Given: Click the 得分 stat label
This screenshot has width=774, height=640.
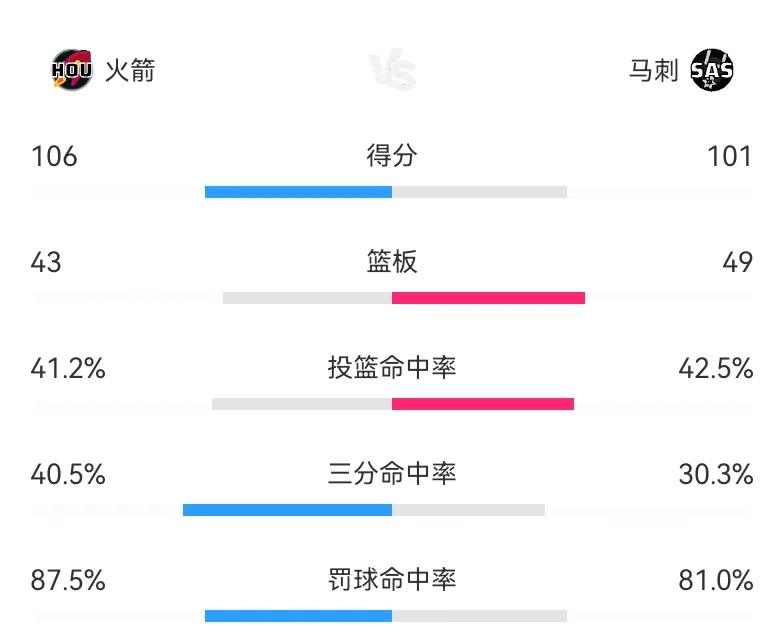Looking at the screenshot, I should 392,155.
